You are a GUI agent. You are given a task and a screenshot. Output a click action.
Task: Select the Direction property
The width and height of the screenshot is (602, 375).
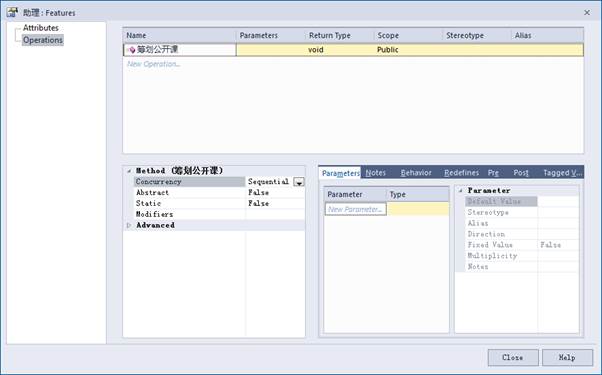(x=501, y=234)
